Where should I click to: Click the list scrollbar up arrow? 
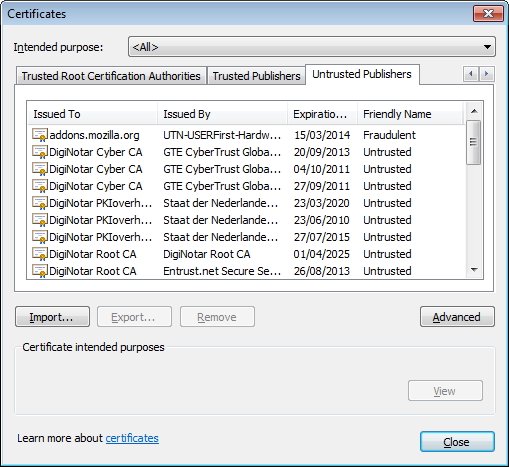tap(474, 111)
